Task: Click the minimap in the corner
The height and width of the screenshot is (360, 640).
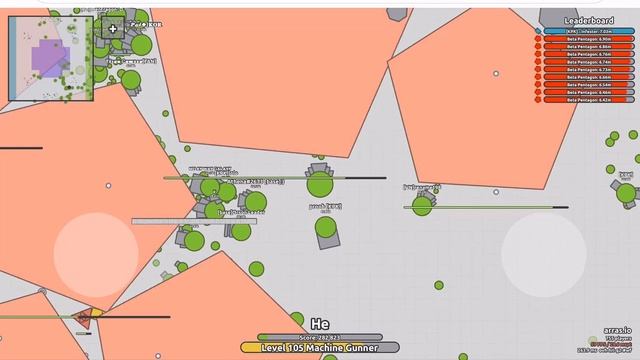Action: [51, 58]
